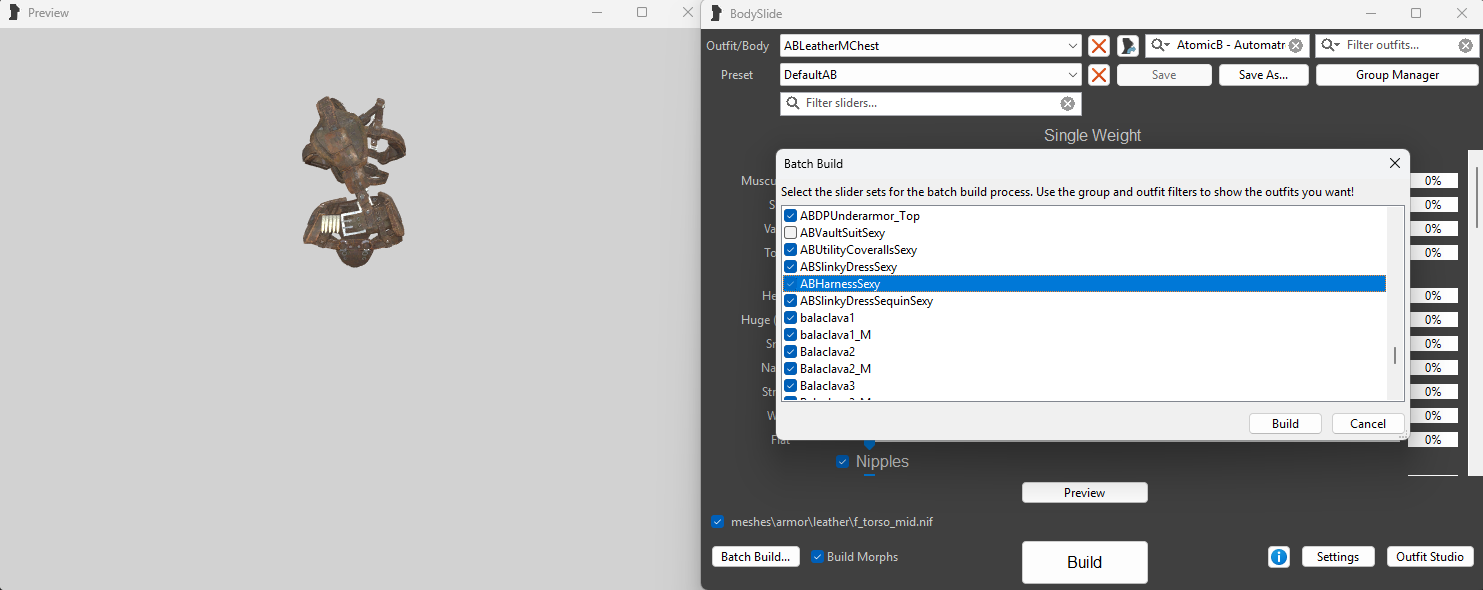
Task: Click the Preview window title bar icon
Action: [x=13, y=13]
